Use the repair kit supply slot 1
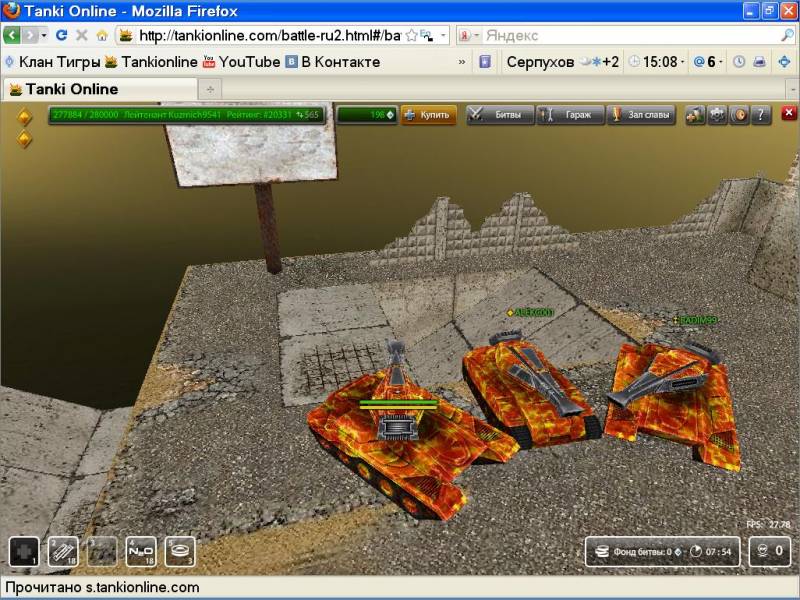 click(24, 552)
